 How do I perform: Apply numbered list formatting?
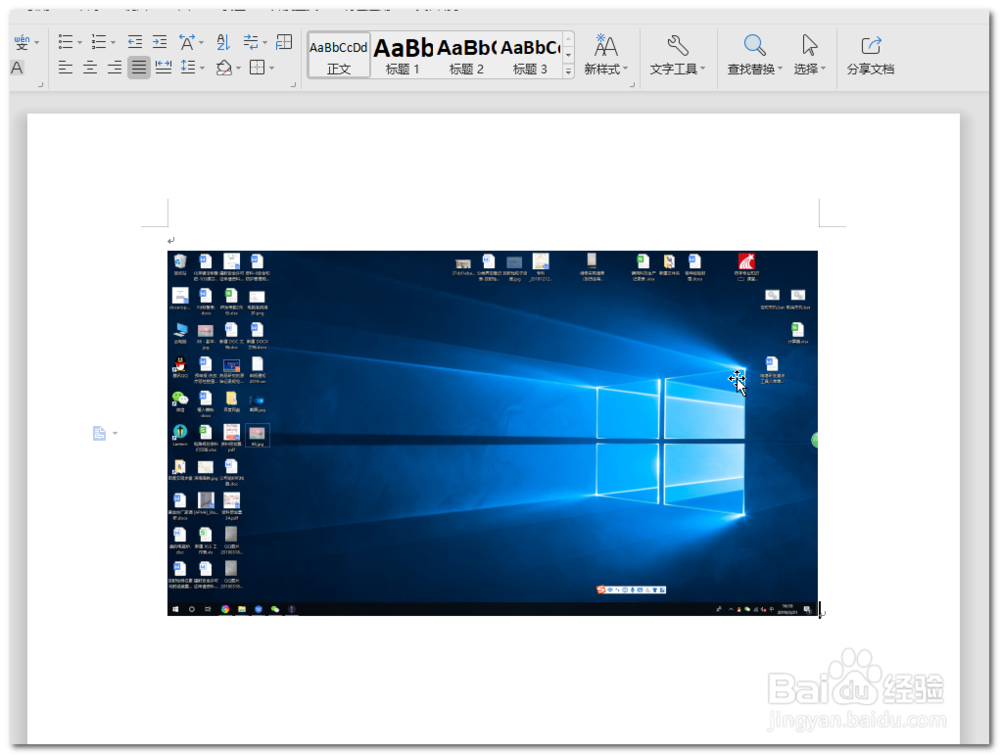pos(98,42)
